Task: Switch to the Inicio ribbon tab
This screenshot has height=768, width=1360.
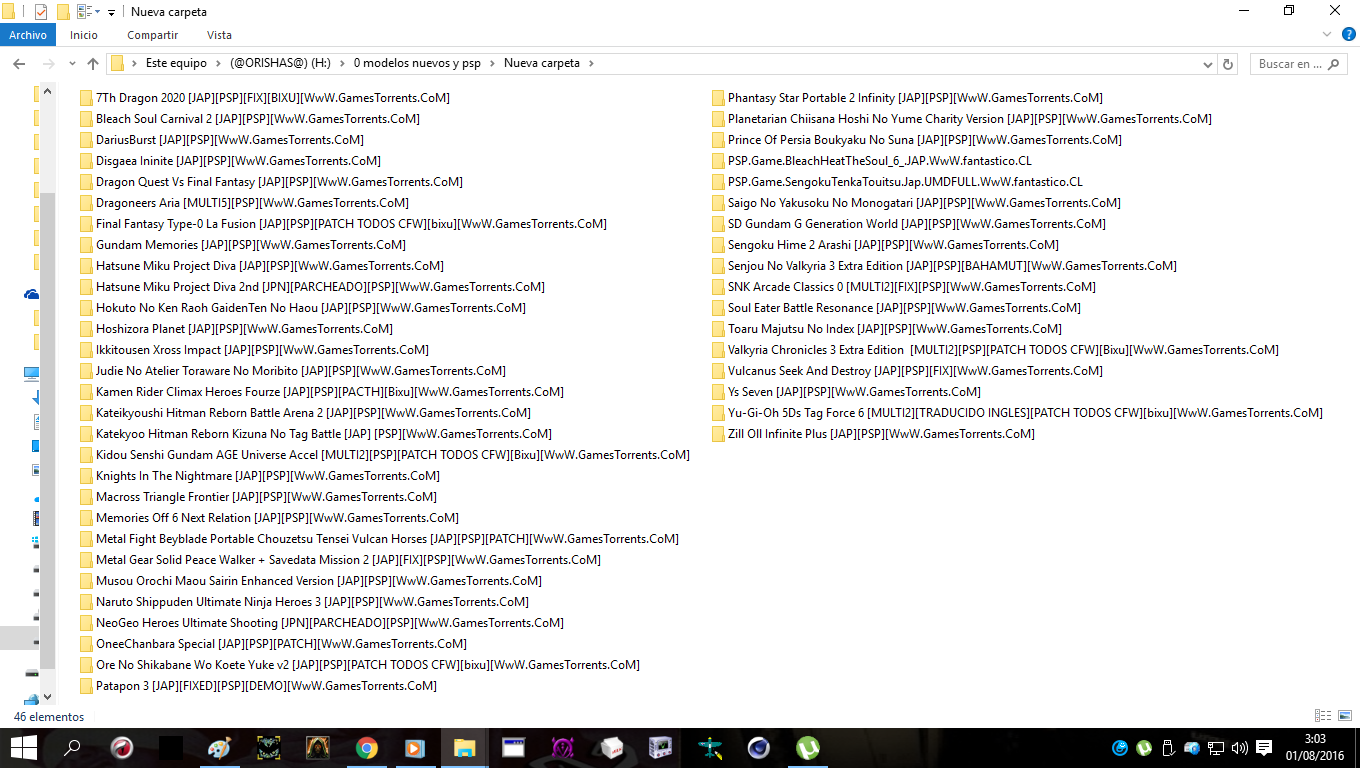Action: coord(84,35)
